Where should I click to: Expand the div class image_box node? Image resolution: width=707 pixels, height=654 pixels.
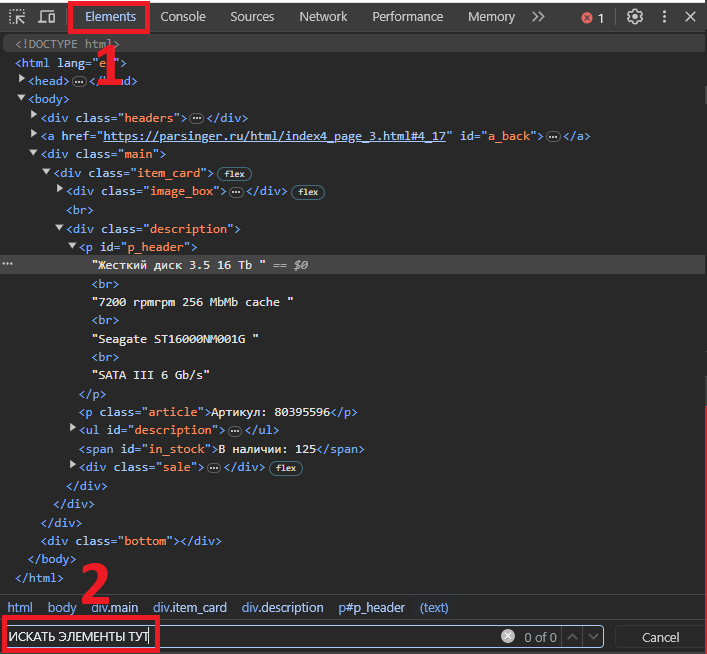[60, 188]
